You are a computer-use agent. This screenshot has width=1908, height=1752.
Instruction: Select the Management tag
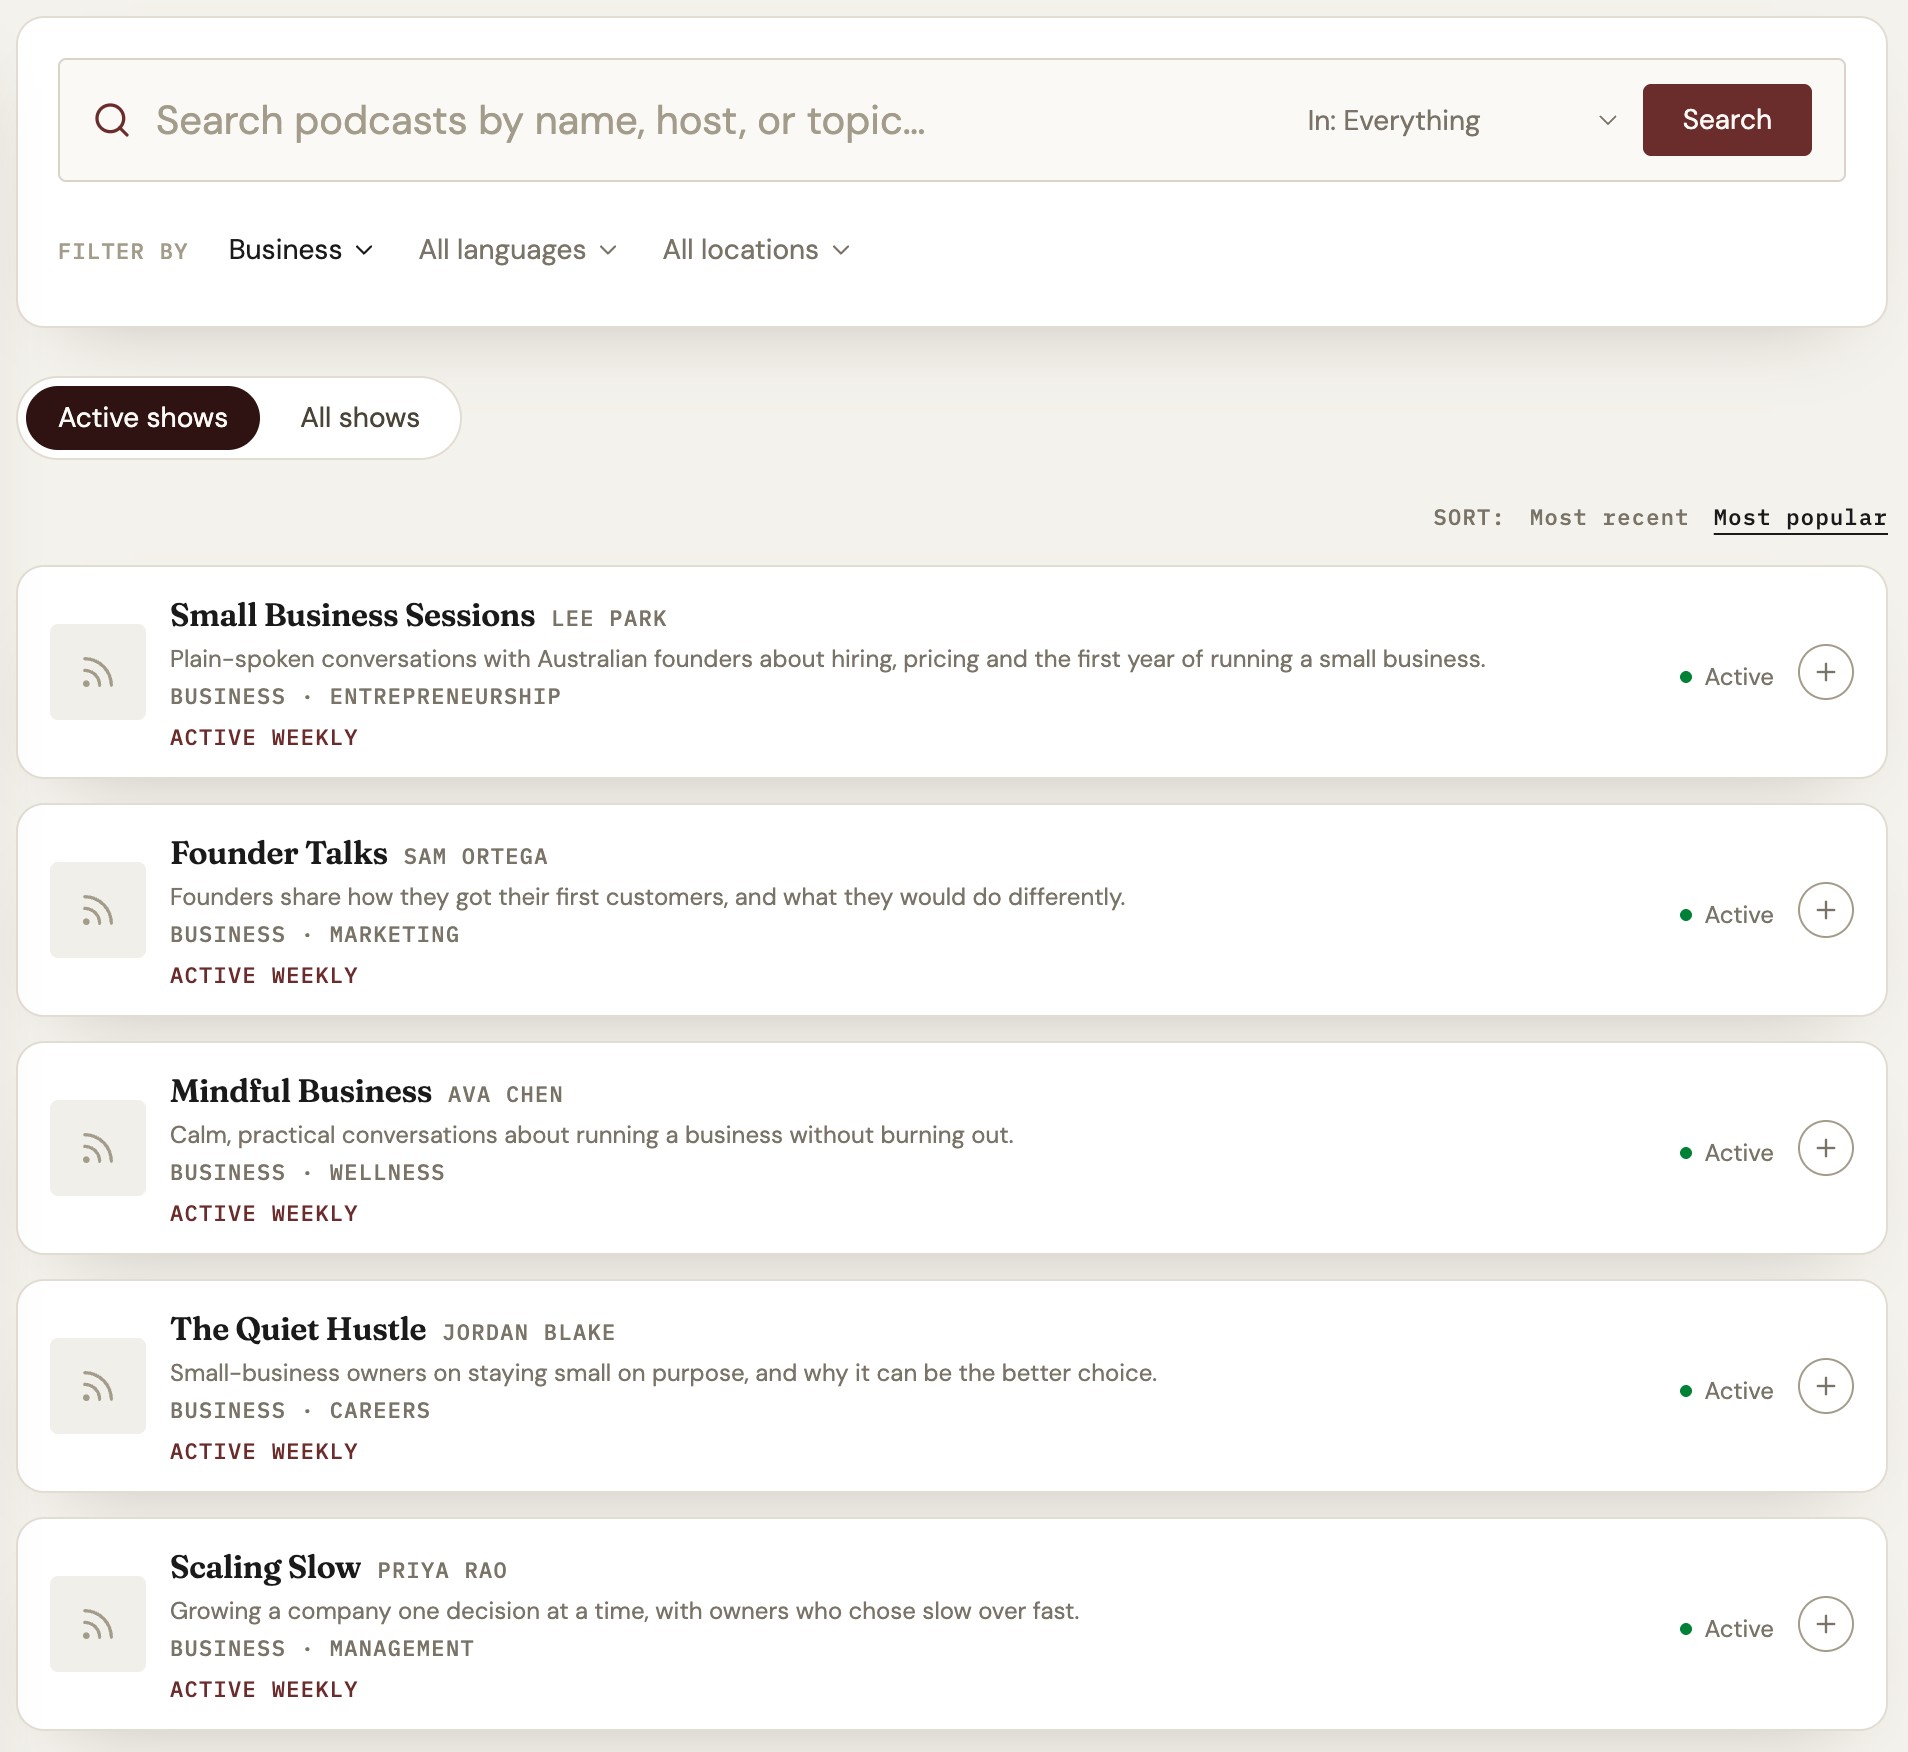point(402,1649)
